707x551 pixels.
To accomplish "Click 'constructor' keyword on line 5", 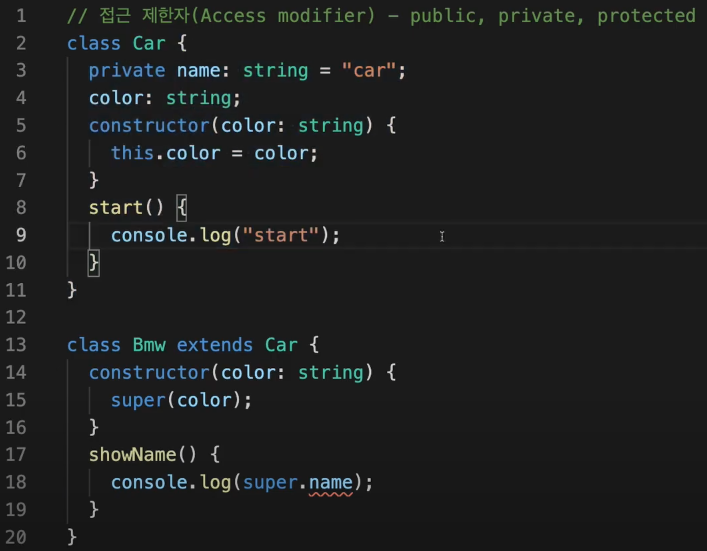I will pyautogui.click(x=149, y=126).
